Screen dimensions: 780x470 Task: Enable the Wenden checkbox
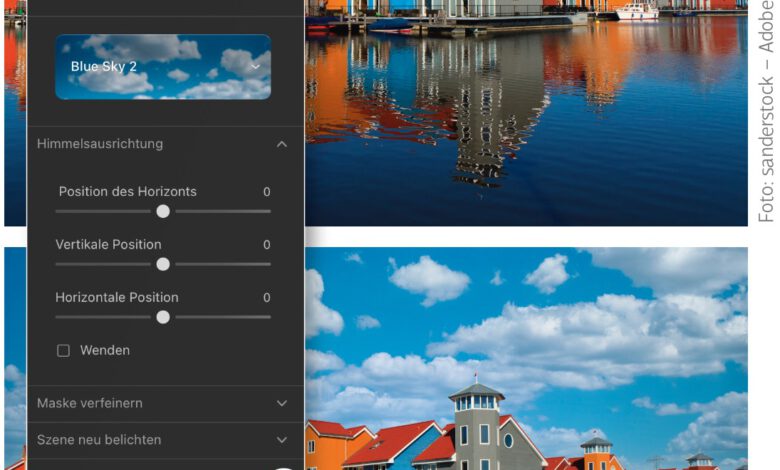click(63, 351)
